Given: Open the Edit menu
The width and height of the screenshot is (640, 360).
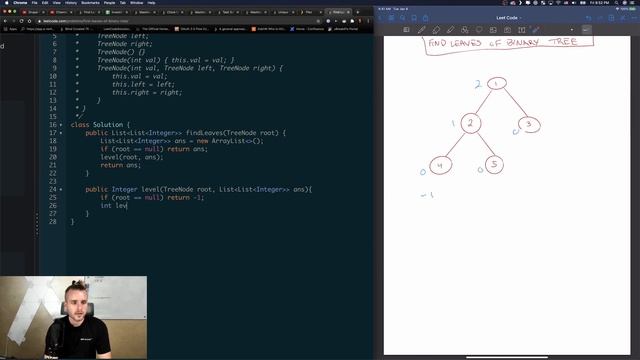Looking at the screenshot, I should pyautogui.click(x=45, y=2).
